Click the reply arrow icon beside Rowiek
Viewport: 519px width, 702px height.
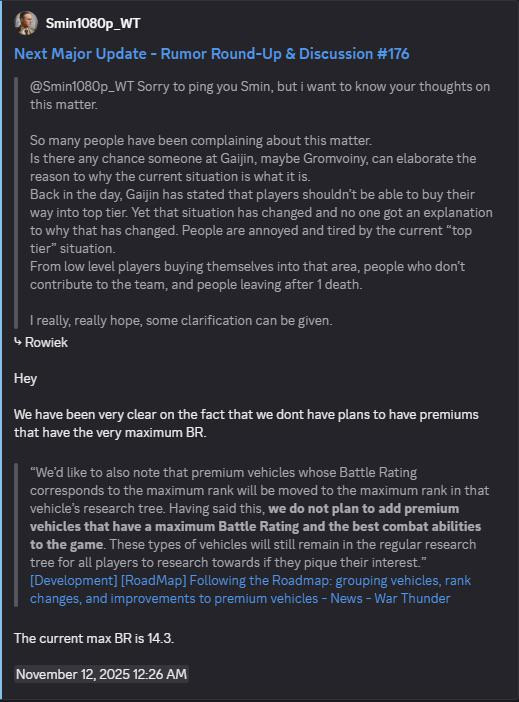tap(18, 342)
